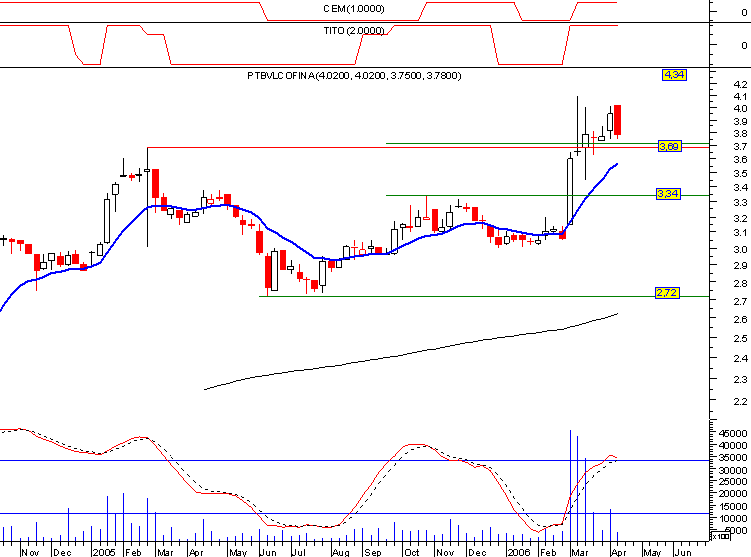Click the 2006 year label on time axis

tap(518, 552)
